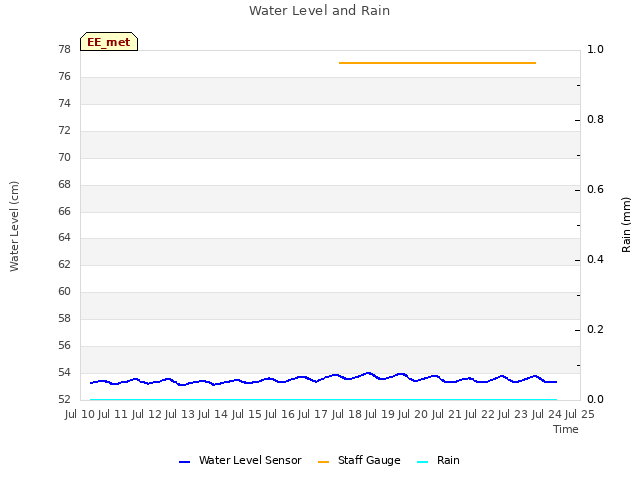
Task: Click the 58 y-axis tick label
Action: point(64,318)
